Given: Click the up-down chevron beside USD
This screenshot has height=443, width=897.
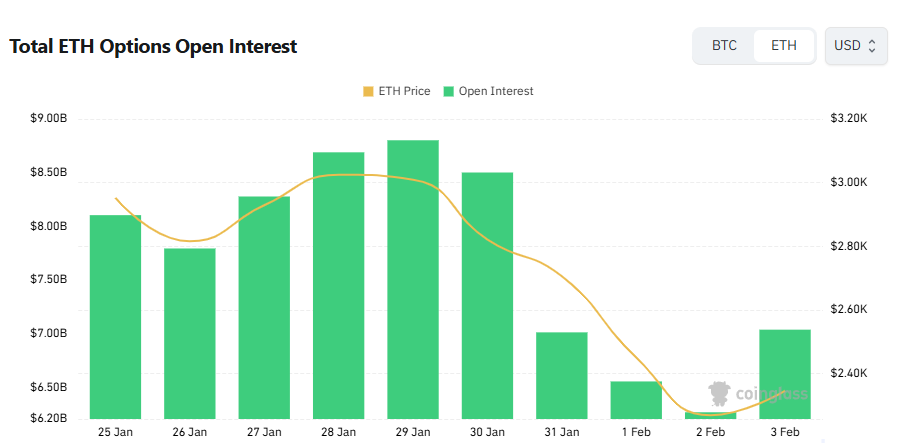Looking at the screenshot, I should pyautogui.click(x=872, y=46).
